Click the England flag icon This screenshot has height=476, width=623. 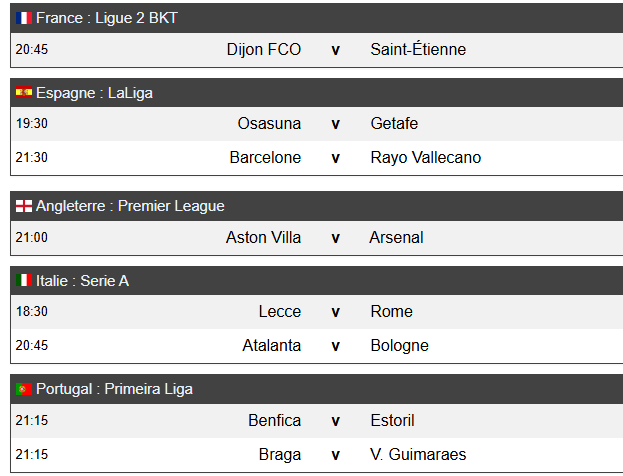24,206
